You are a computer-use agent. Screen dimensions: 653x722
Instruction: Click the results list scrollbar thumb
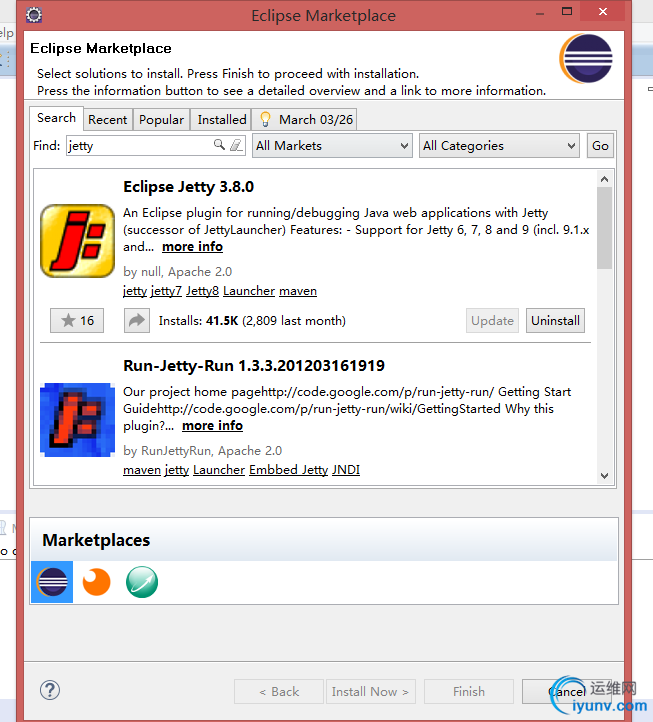point(605,228)
